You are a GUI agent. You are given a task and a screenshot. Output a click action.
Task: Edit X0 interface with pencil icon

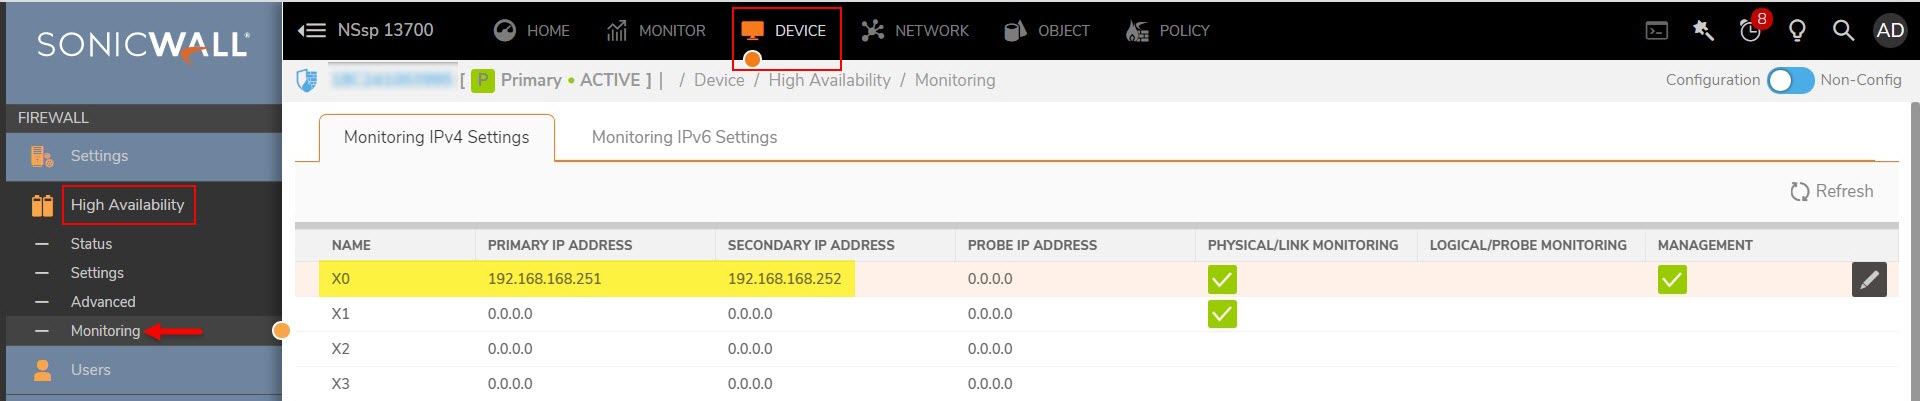pos(1869,280)
